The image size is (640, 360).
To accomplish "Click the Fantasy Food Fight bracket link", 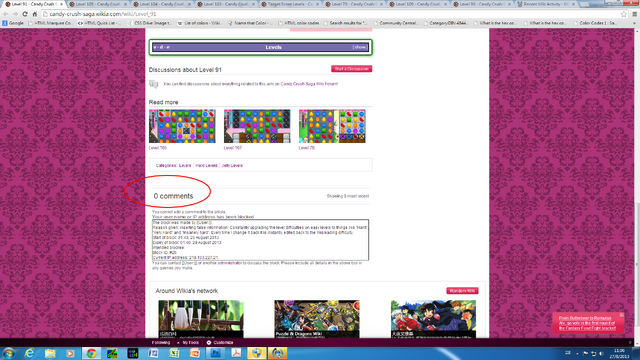I will pos(587,323).
